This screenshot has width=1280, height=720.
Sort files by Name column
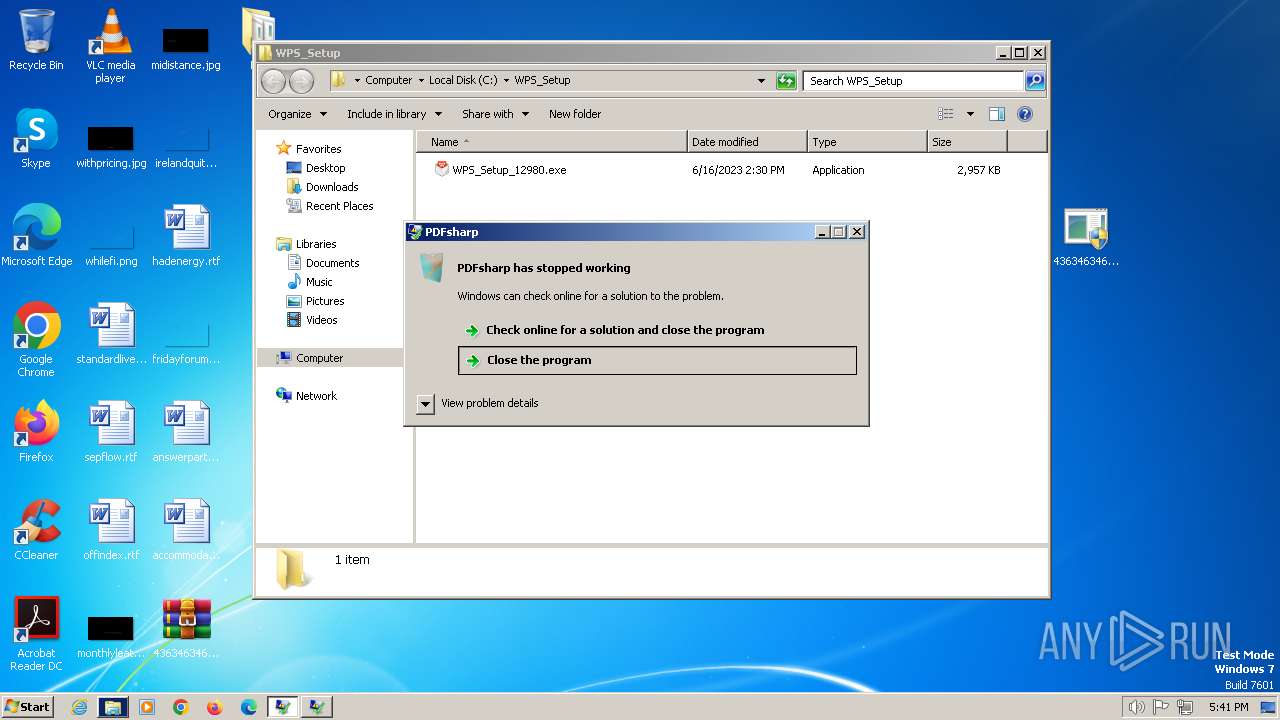point(552,142)
